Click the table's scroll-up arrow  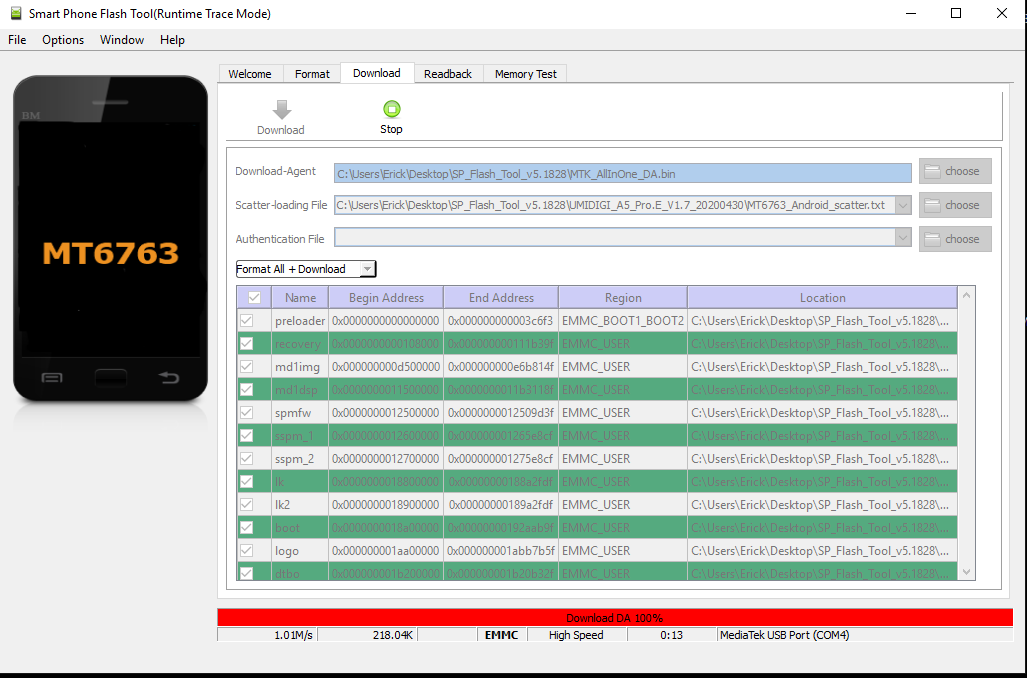point(966,295)
